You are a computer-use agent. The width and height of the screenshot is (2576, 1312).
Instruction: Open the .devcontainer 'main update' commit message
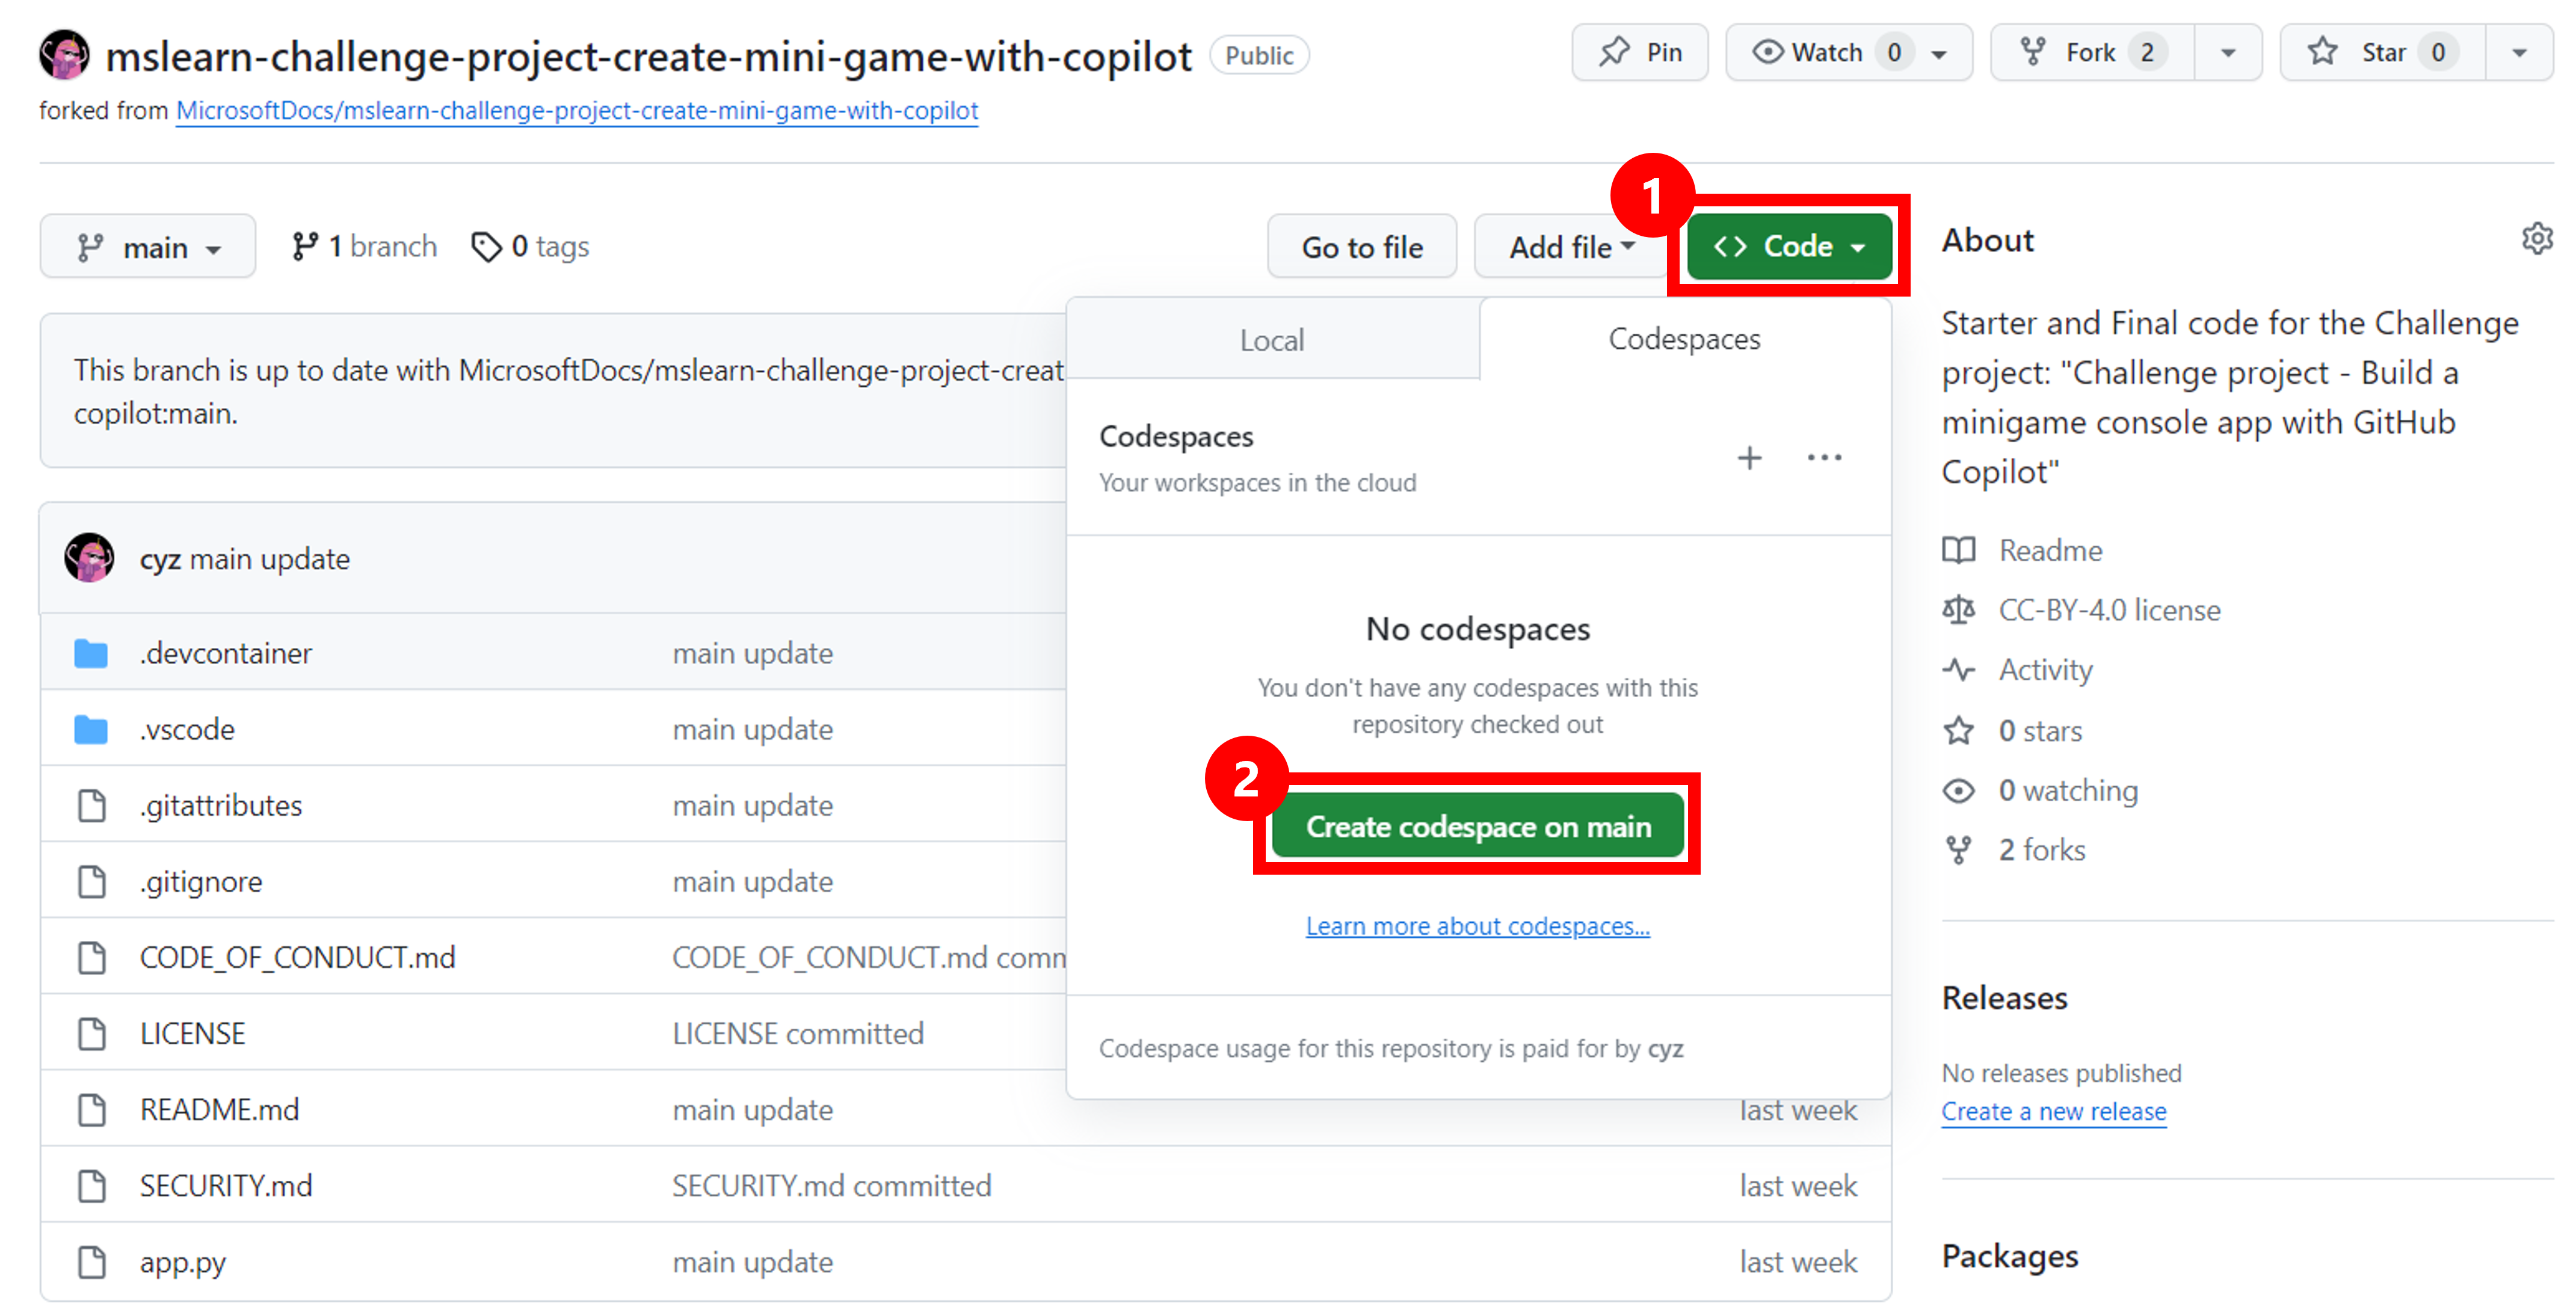753,653
